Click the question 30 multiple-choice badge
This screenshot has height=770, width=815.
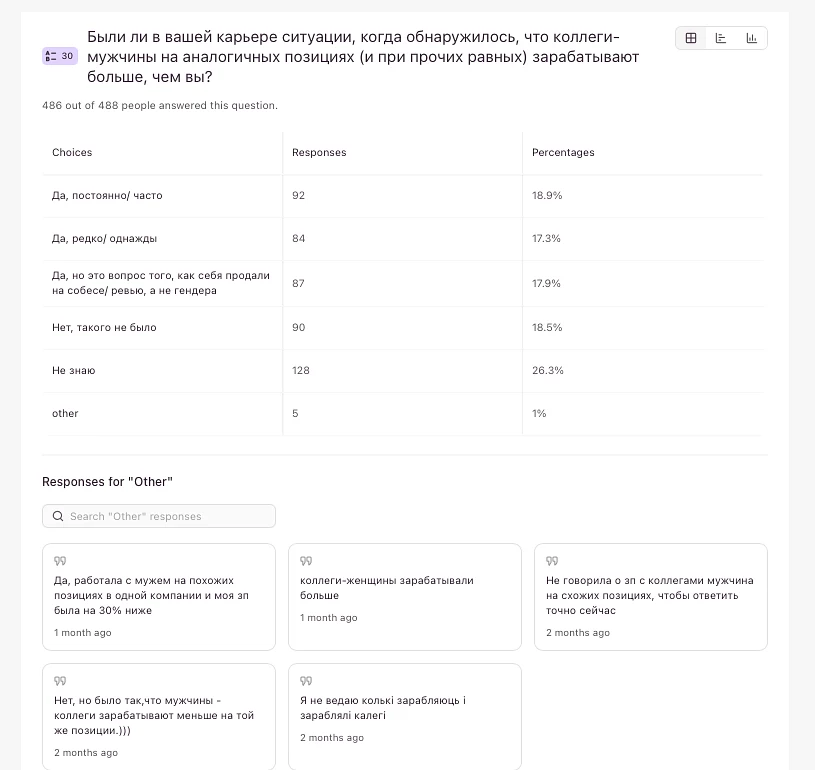click(59, 56)
